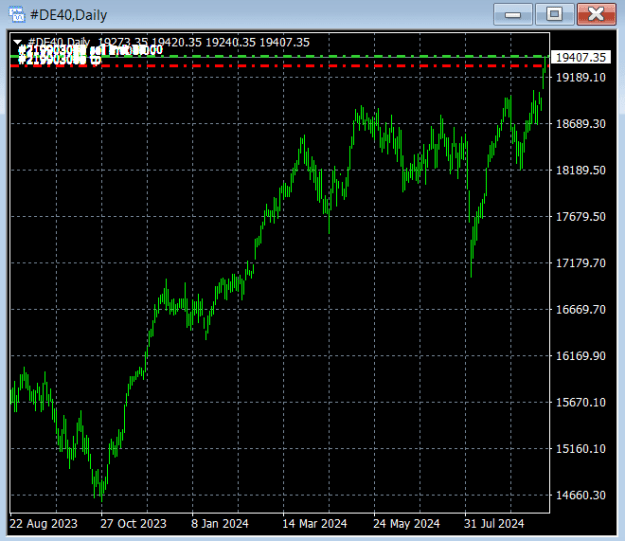625x541 pixels.
Task: Click the 27 Oct 2023 date label
Action: (x=133, y=523)
